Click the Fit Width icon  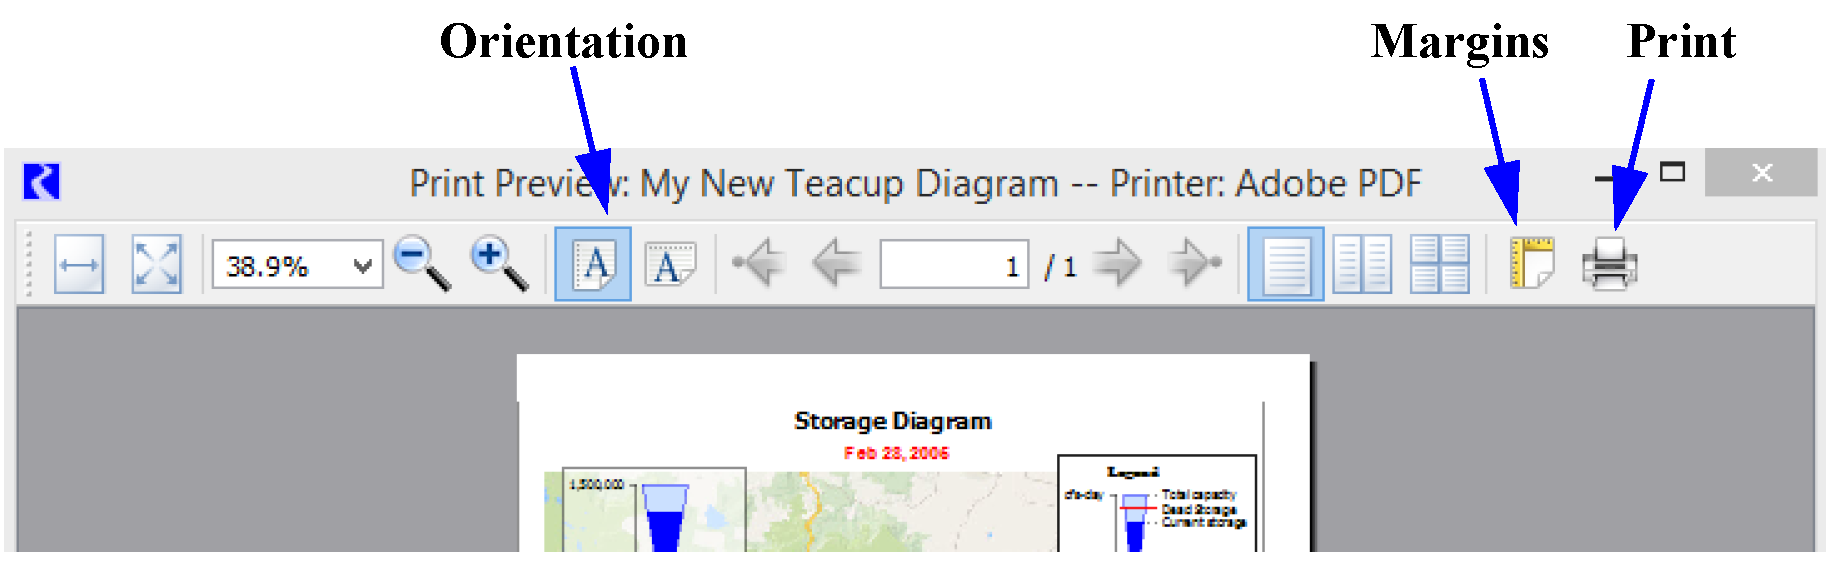coord(79,265)
